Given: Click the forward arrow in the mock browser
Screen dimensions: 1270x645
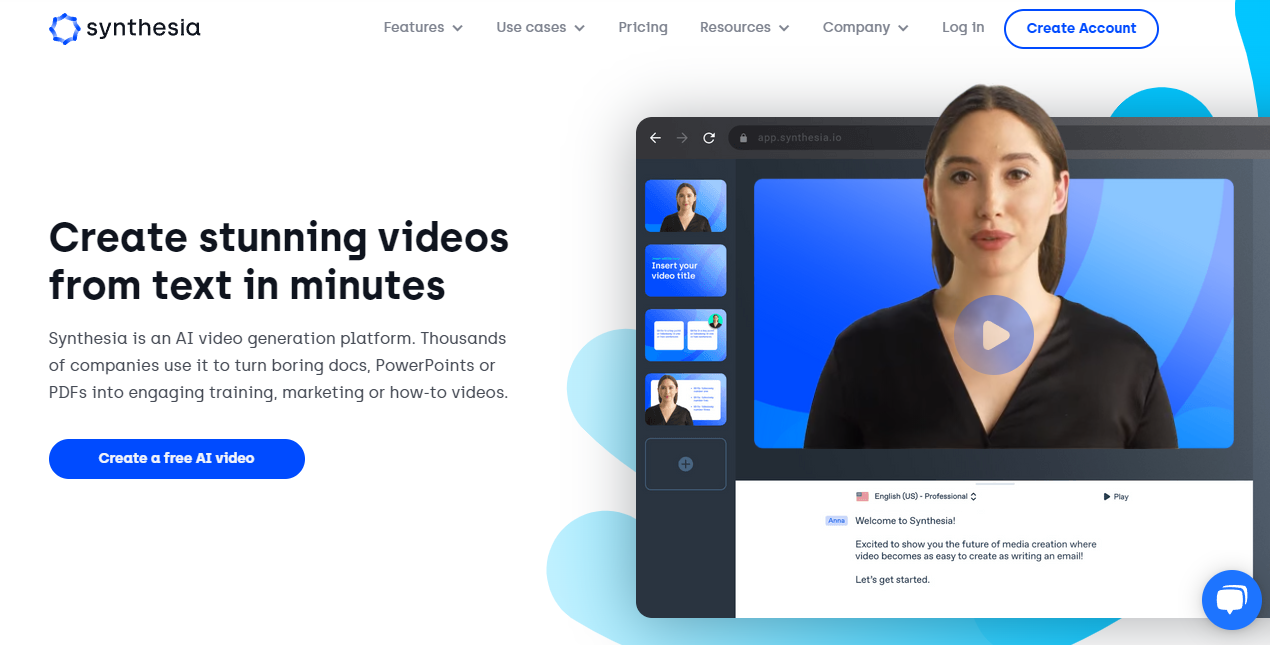Looking at the screenshot, I should [682, 138].
